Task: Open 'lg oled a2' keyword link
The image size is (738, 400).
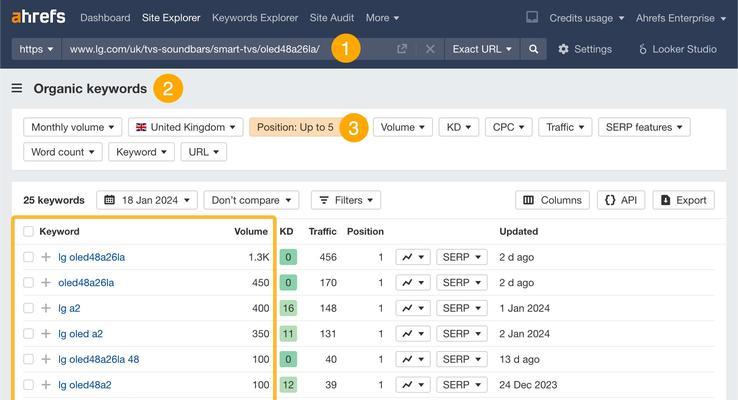Action: [x=80, y=334]
